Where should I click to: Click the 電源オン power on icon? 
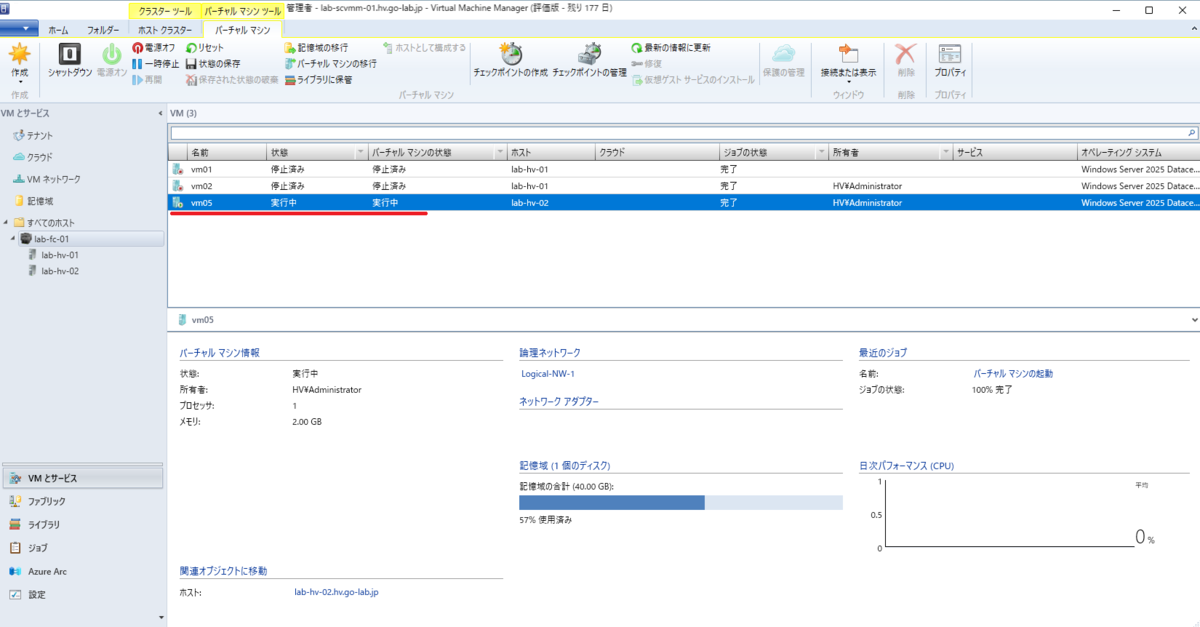point(112,55)
